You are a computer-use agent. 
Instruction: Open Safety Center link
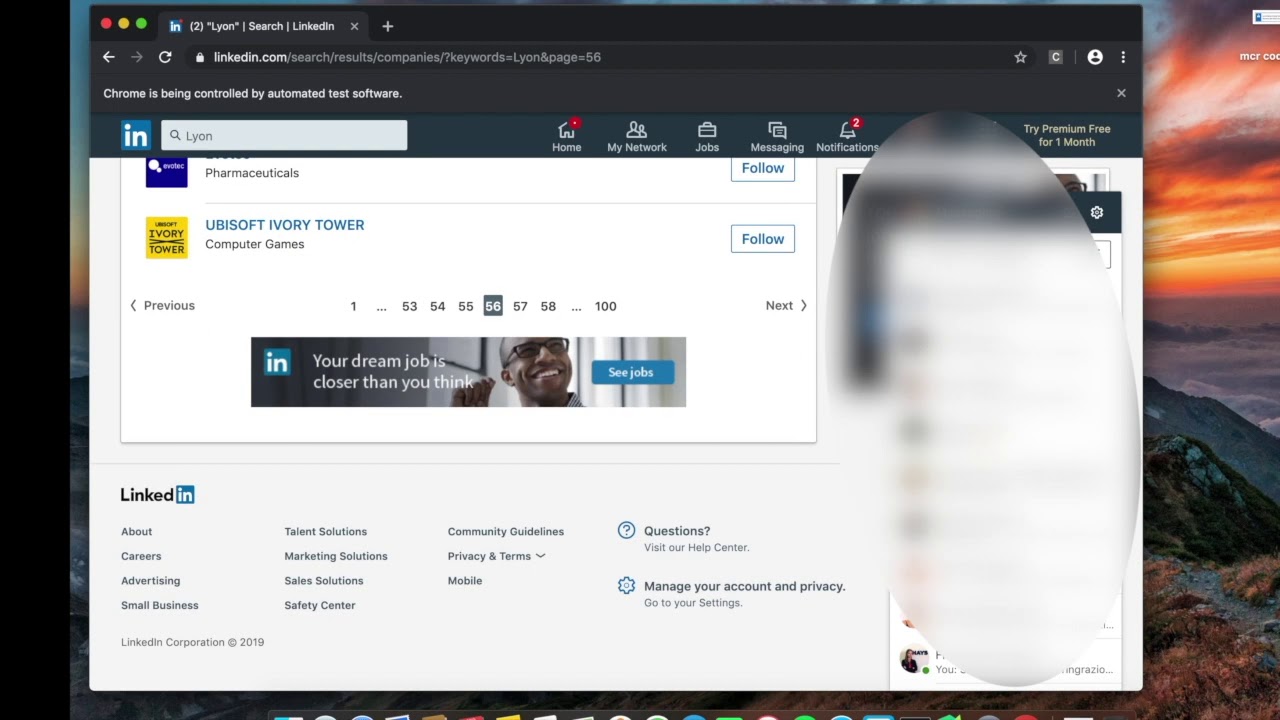pos(320,605)
